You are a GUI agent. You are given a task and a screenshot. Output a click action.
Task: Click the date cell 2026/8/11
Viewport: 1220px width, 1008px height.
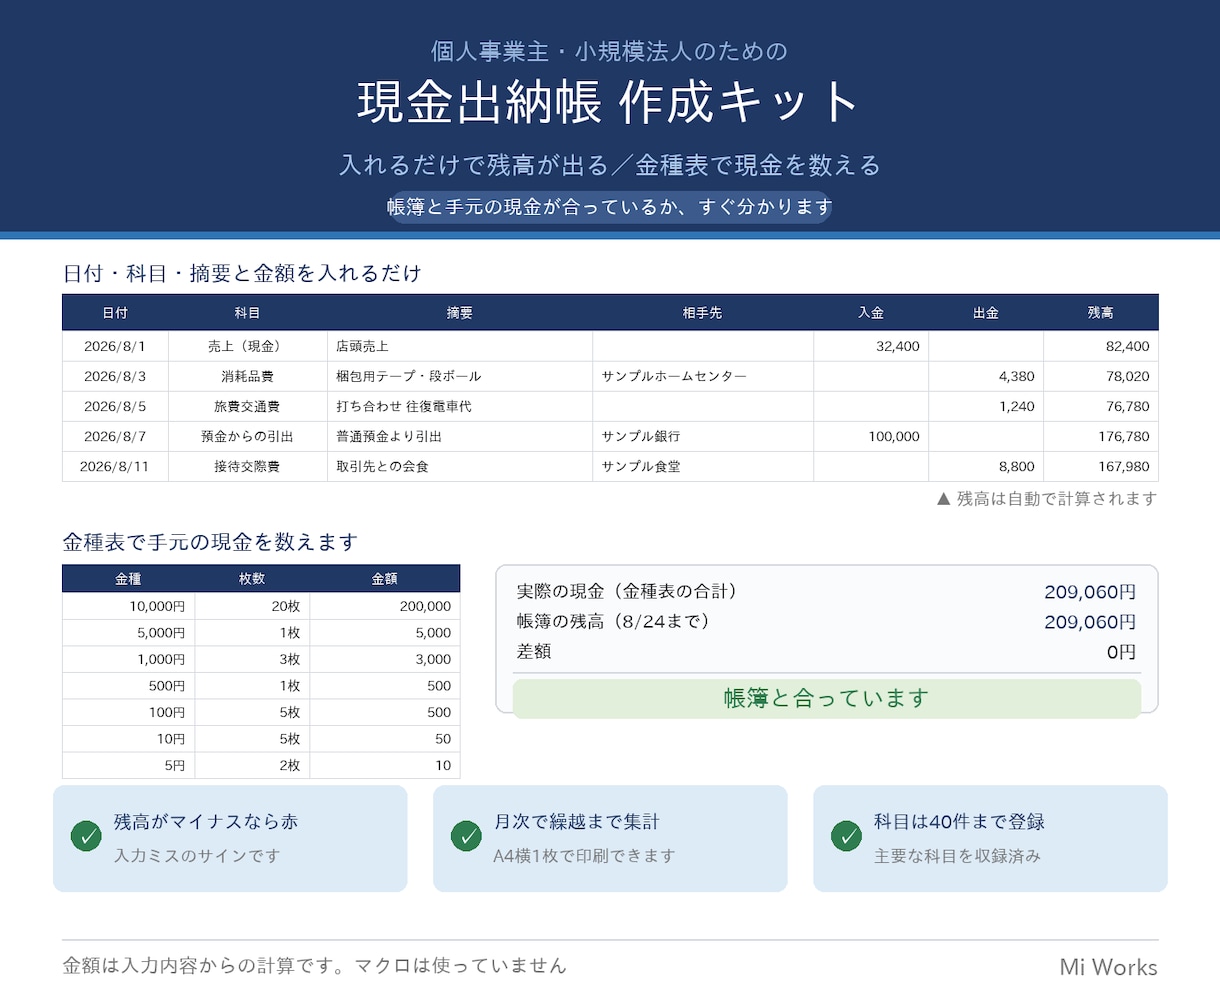115,466
